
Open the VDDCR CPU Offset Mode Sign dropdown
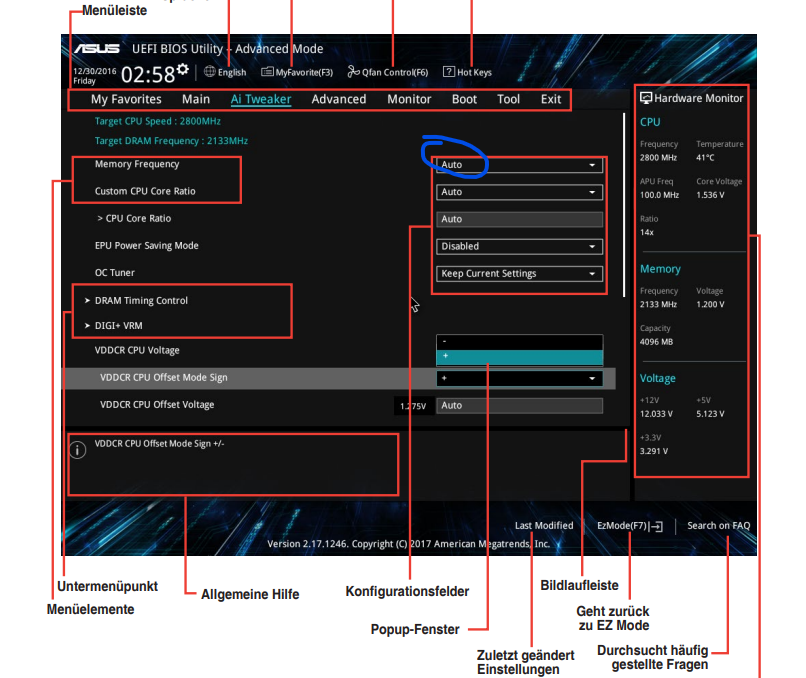[519, 378]
